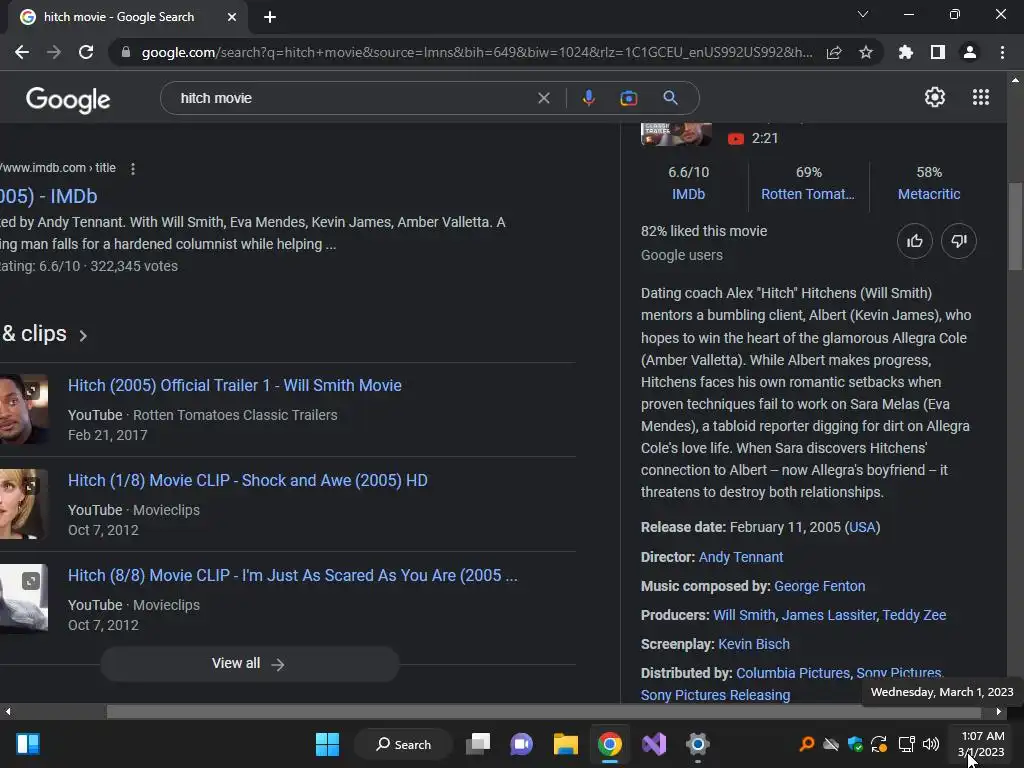Viewport: 1024px width, 768px height.
Task: Open the USA release date link
Action: pyautogui.click(x=862, y=527)
